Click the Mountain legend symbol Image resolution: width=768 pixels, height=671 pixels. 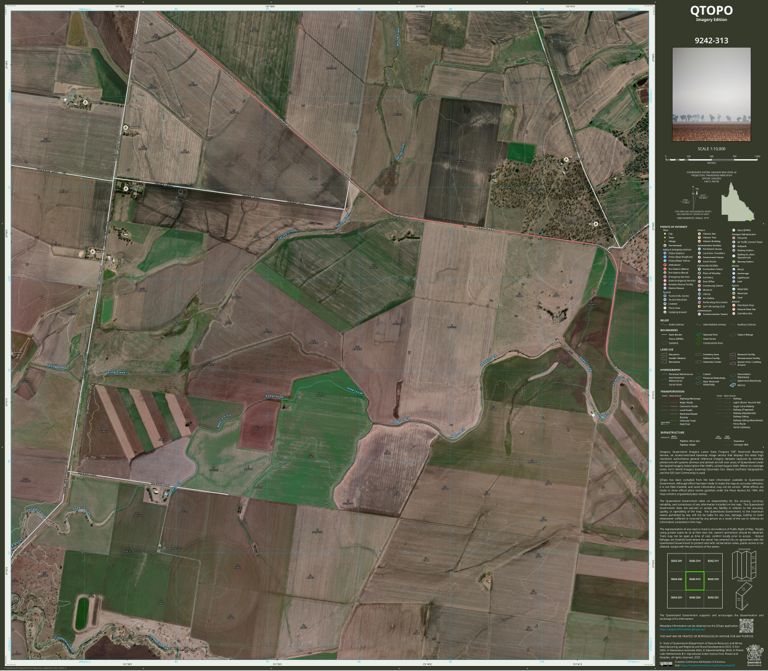coord(734,293)
